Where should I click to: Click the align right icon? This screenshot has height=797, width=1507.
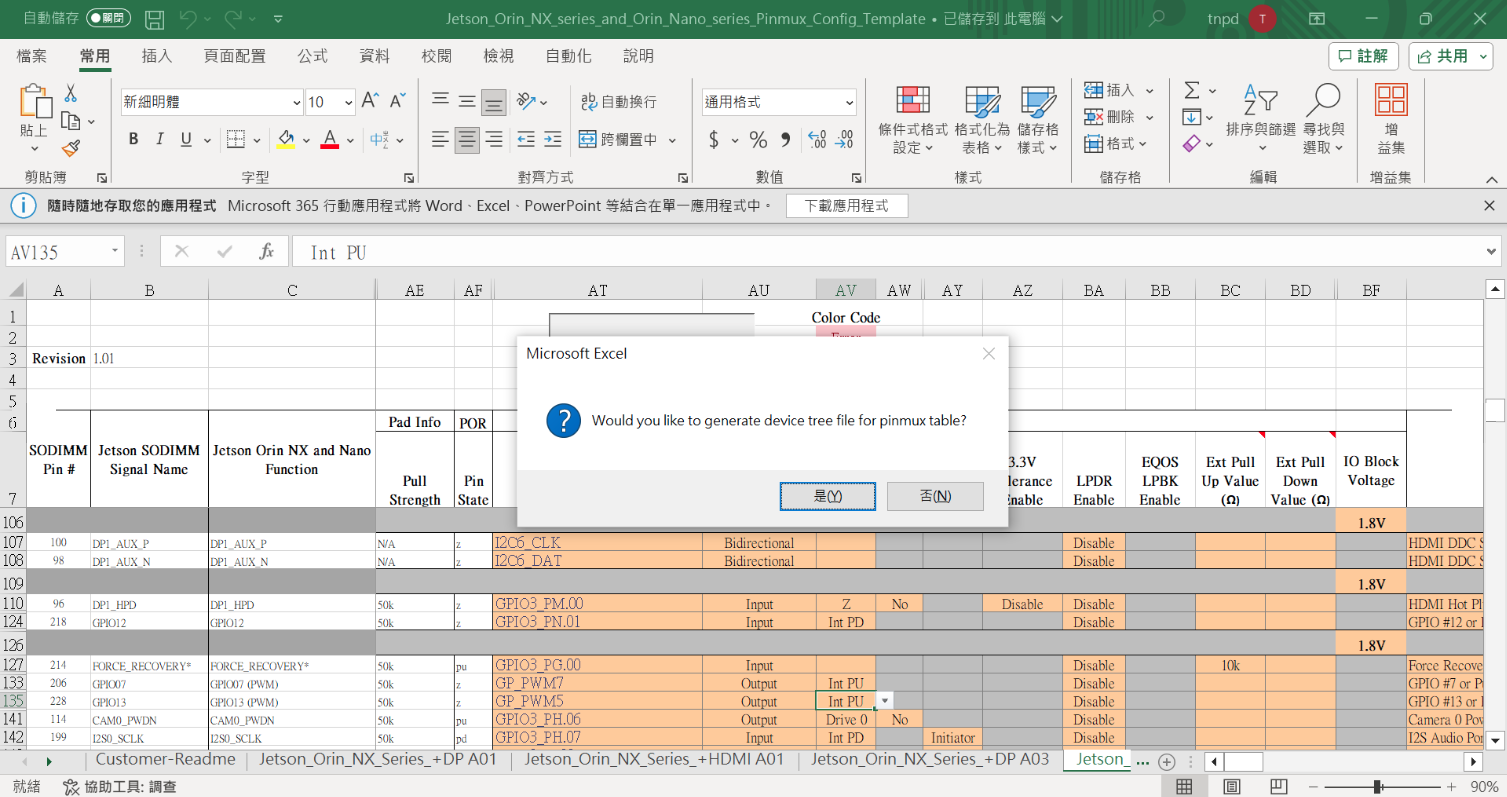click(x=493, y=140)
